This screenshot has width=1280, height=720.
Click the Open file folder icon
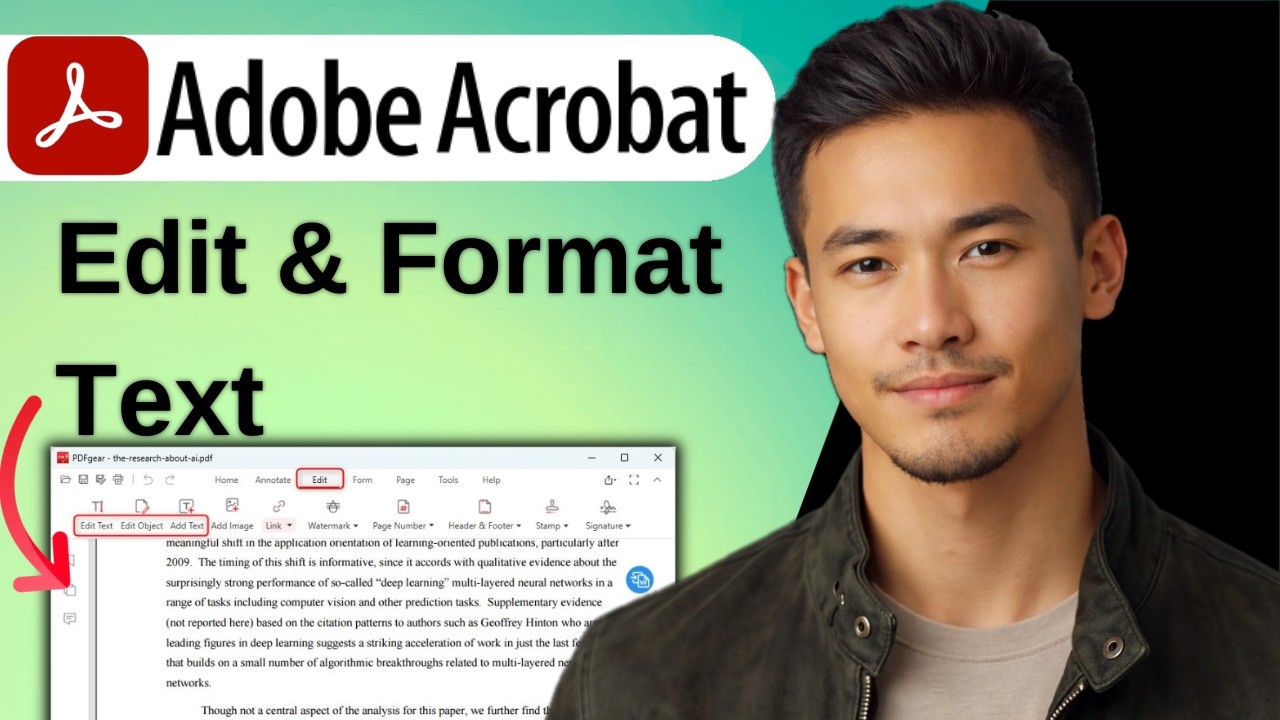[65, 480]
